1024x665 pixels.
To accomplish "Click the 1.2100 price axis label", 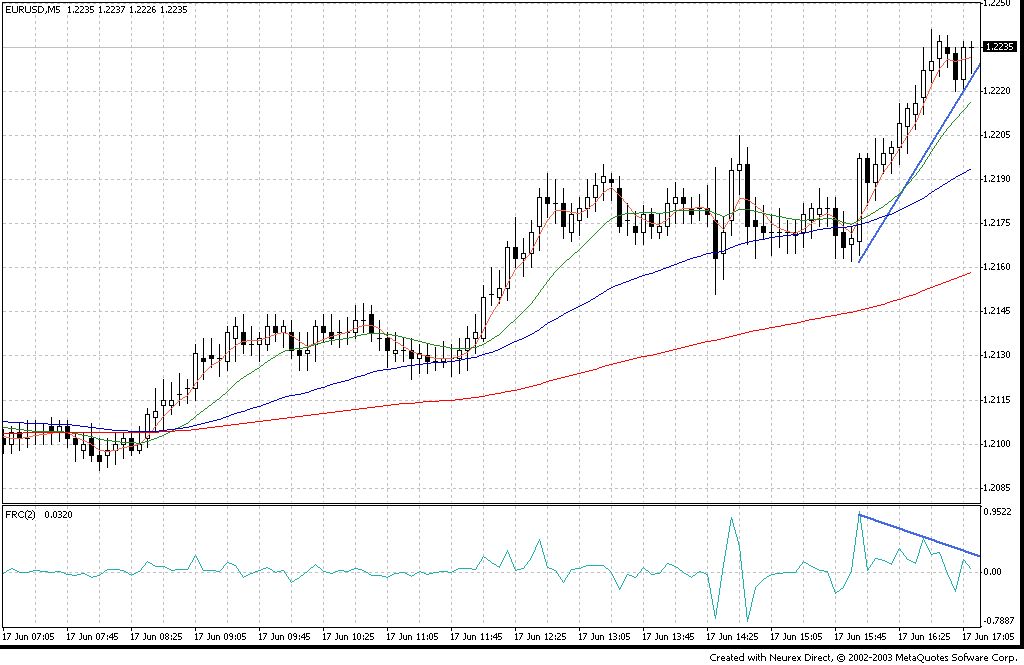I will pyautogui.click(x=997, y=444).
